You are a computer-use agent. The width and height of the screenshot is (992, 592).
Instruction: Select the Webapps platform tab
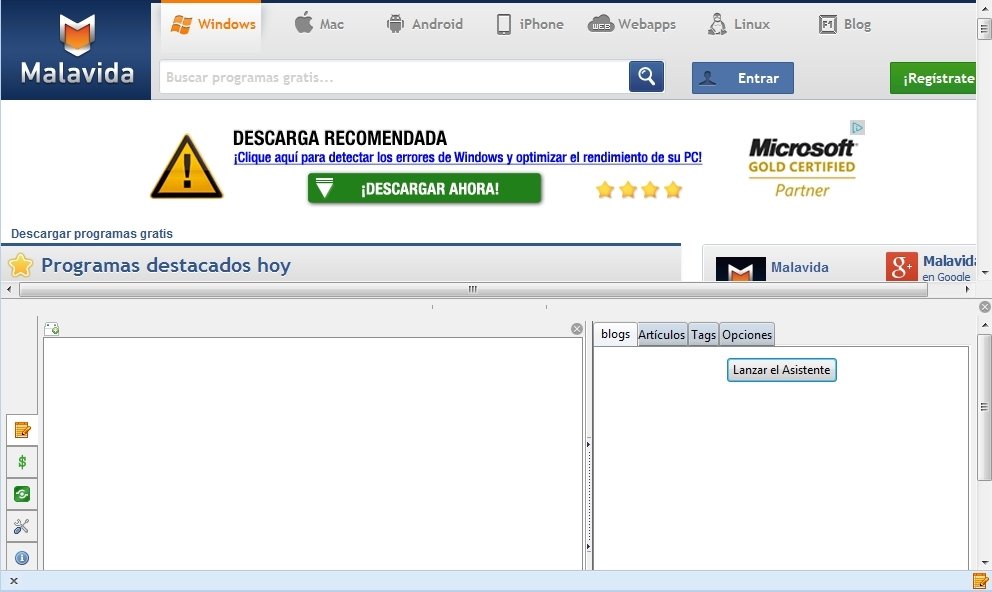click(x=631, y=24)
